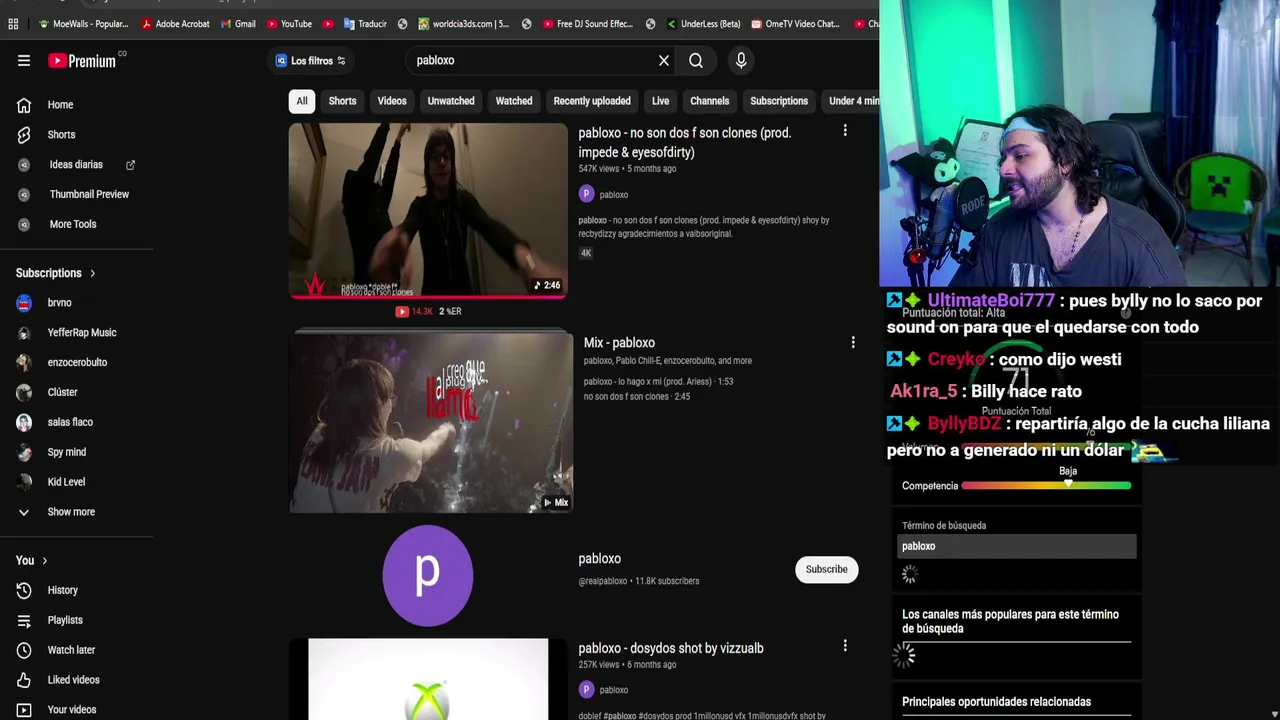Open Los filtros filter button

tap(310, 61)
